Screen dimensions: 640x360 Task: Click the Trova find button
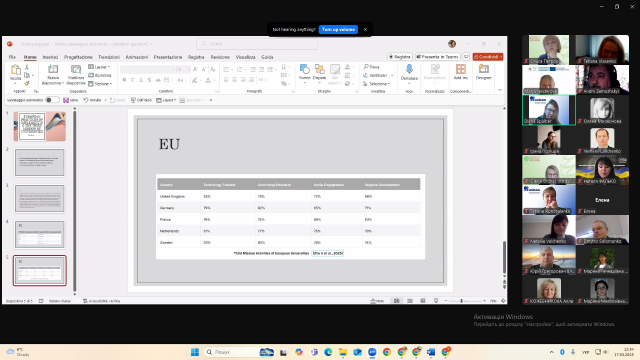[371, 67]
